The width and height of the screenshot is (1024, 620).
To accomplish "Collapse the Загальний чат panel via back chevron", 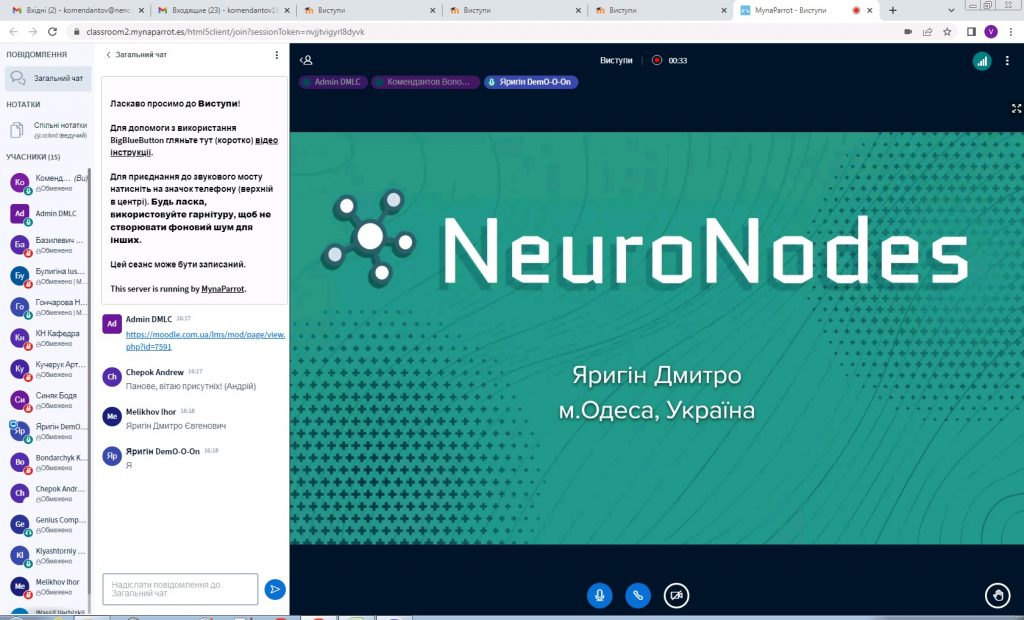I will point(108,55).
